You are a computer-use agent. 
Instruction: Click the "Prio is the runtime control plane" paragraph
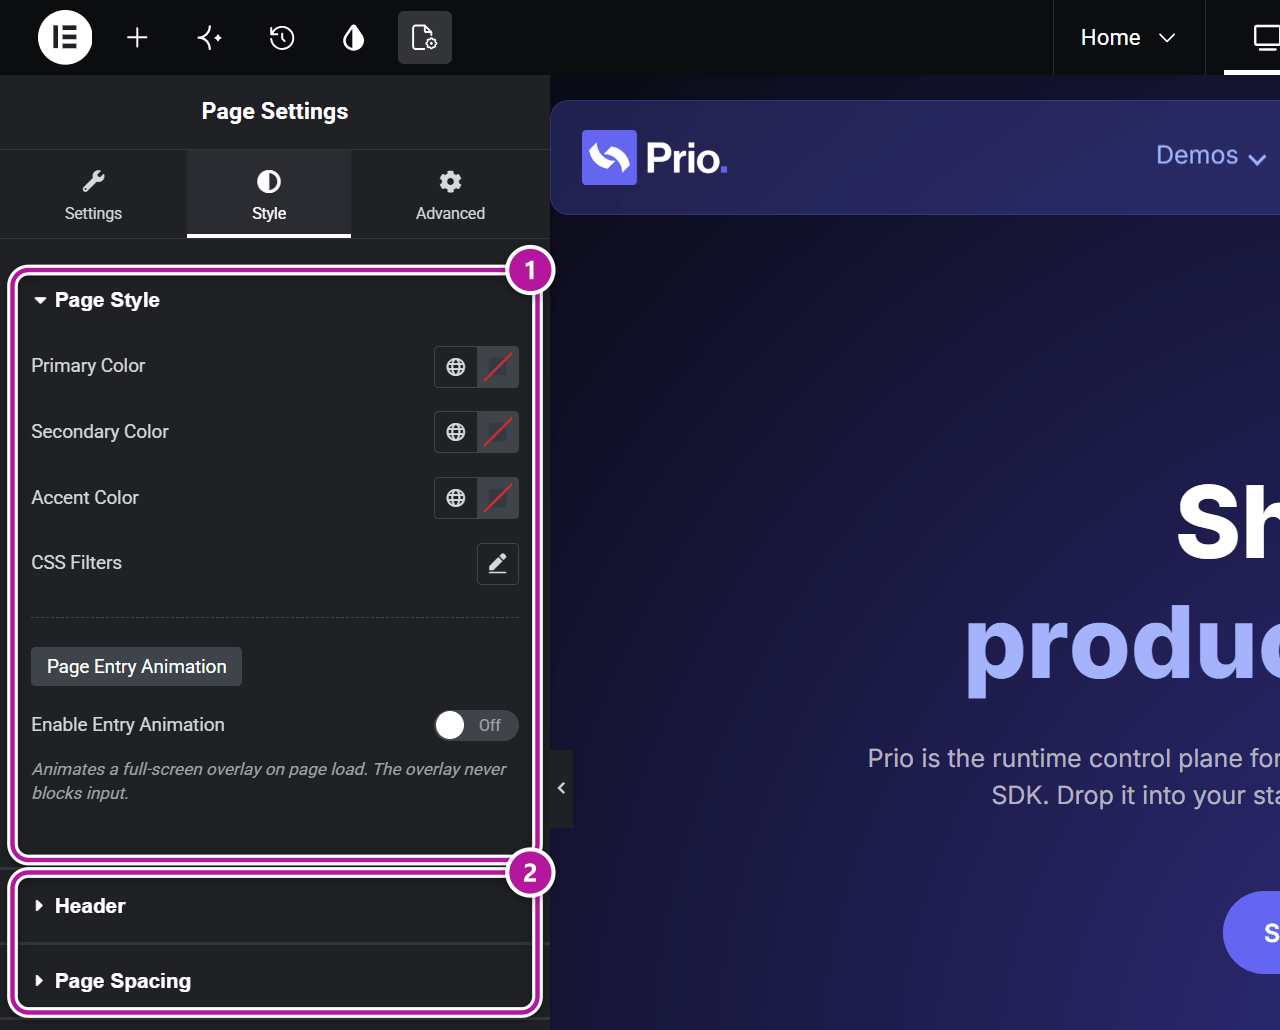1074,776
